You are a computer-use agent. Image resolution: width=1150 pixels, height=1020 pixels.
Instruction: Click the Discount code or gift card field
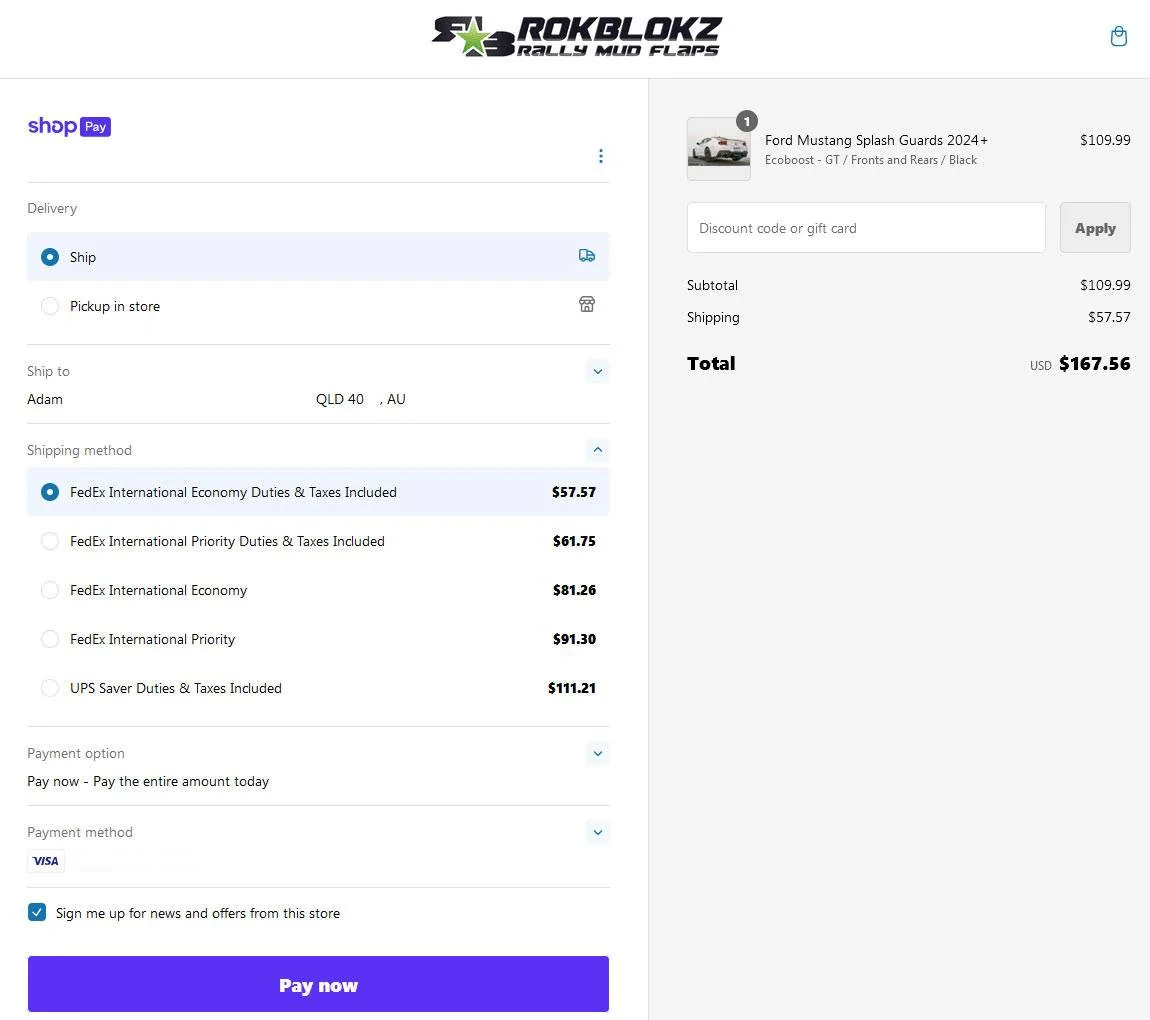[866, 228]
